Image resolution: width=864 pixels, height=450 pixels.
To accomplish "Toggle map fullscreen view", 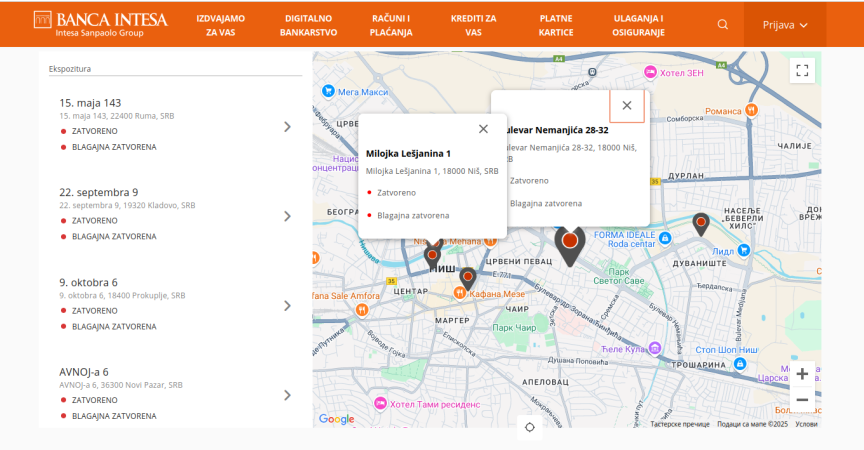I will pyautogui.click(x=802, y=71).
